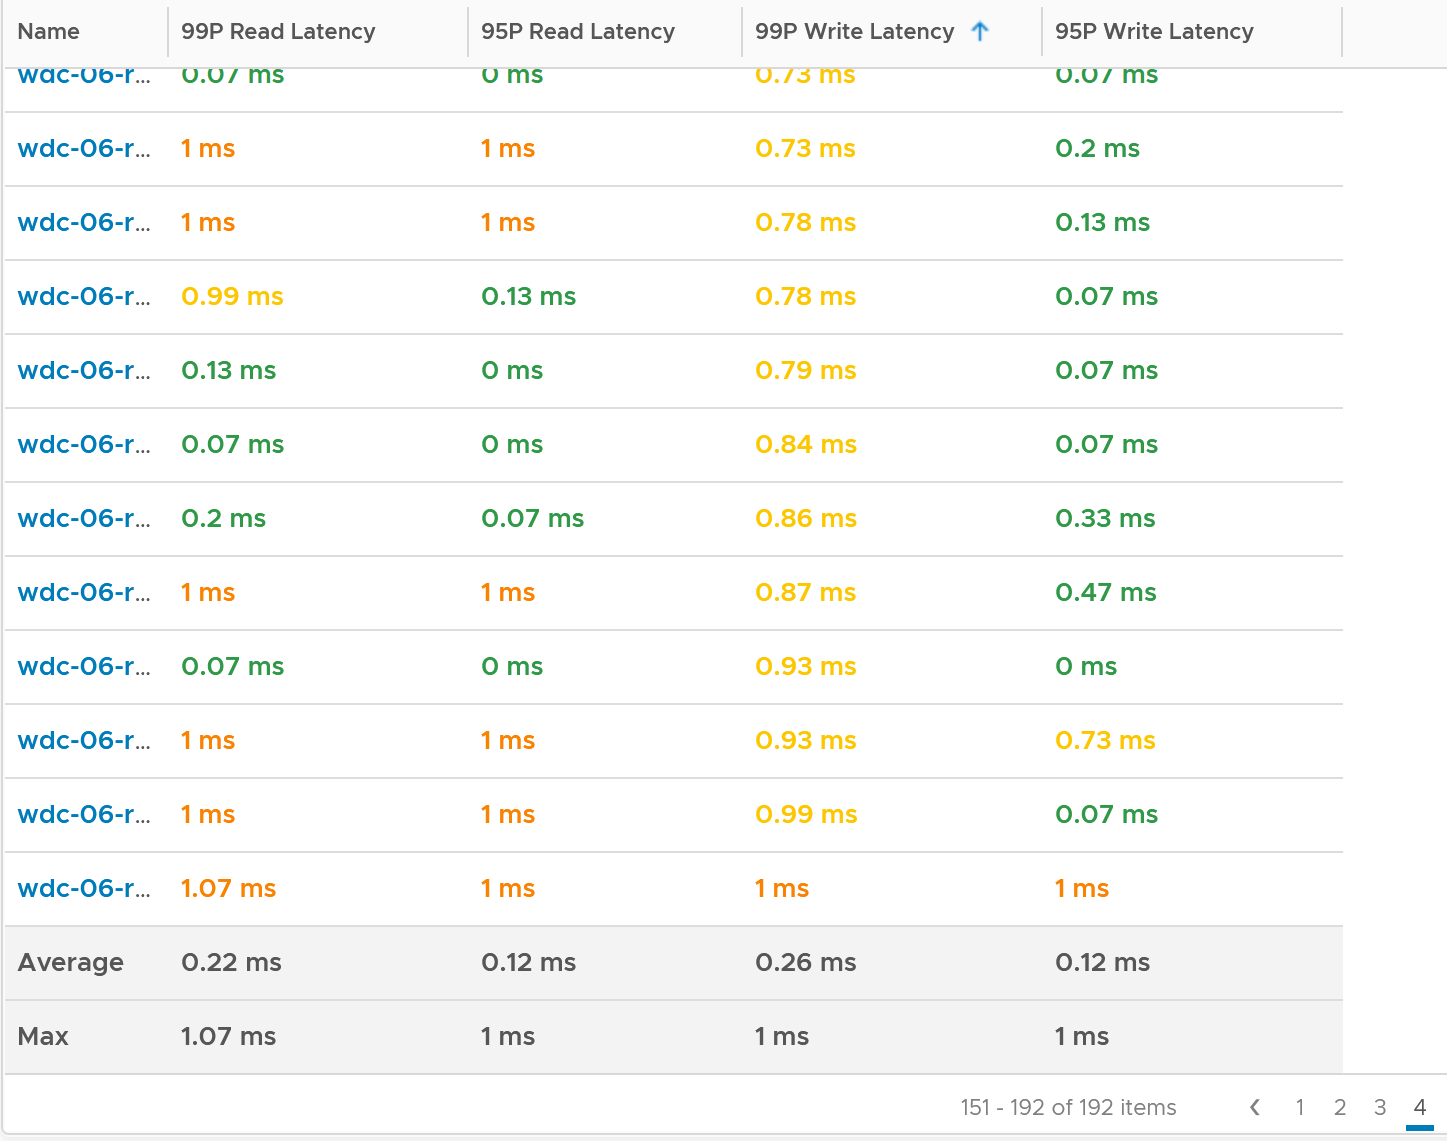
Task: Open pagination page 1
Action: click(1300, 1107)
